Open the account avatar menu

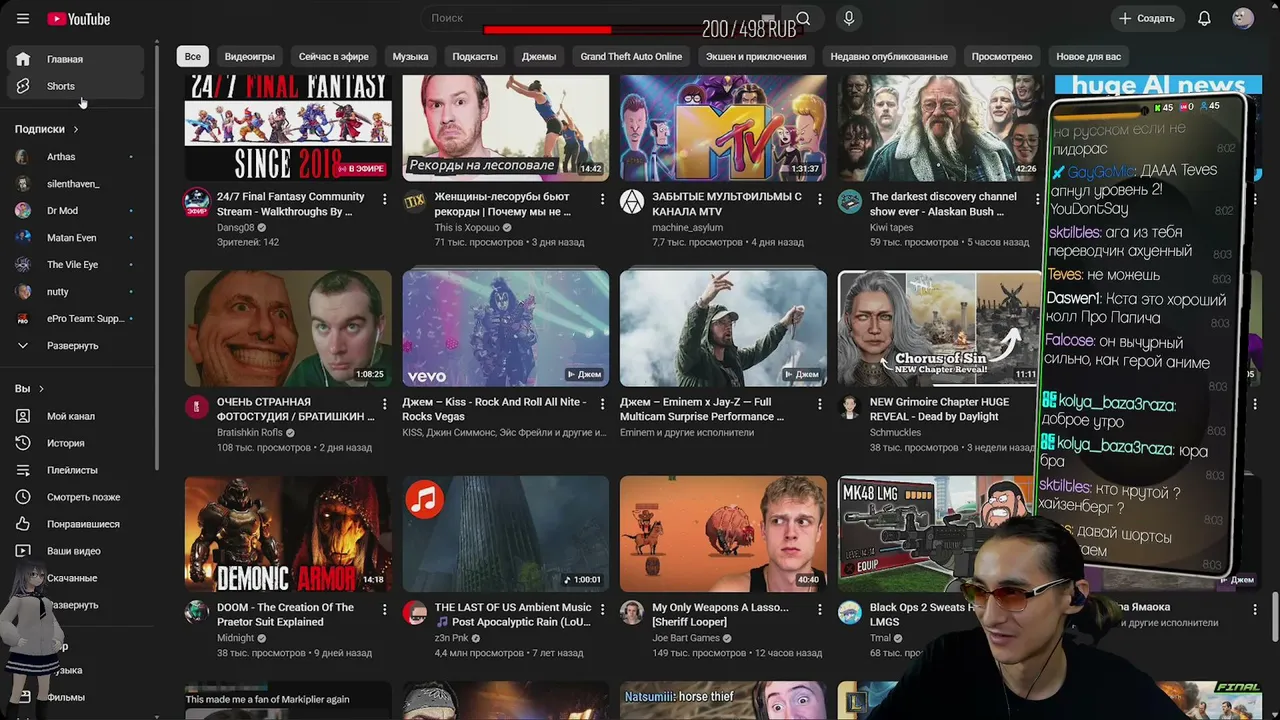tap(1243, 19)
